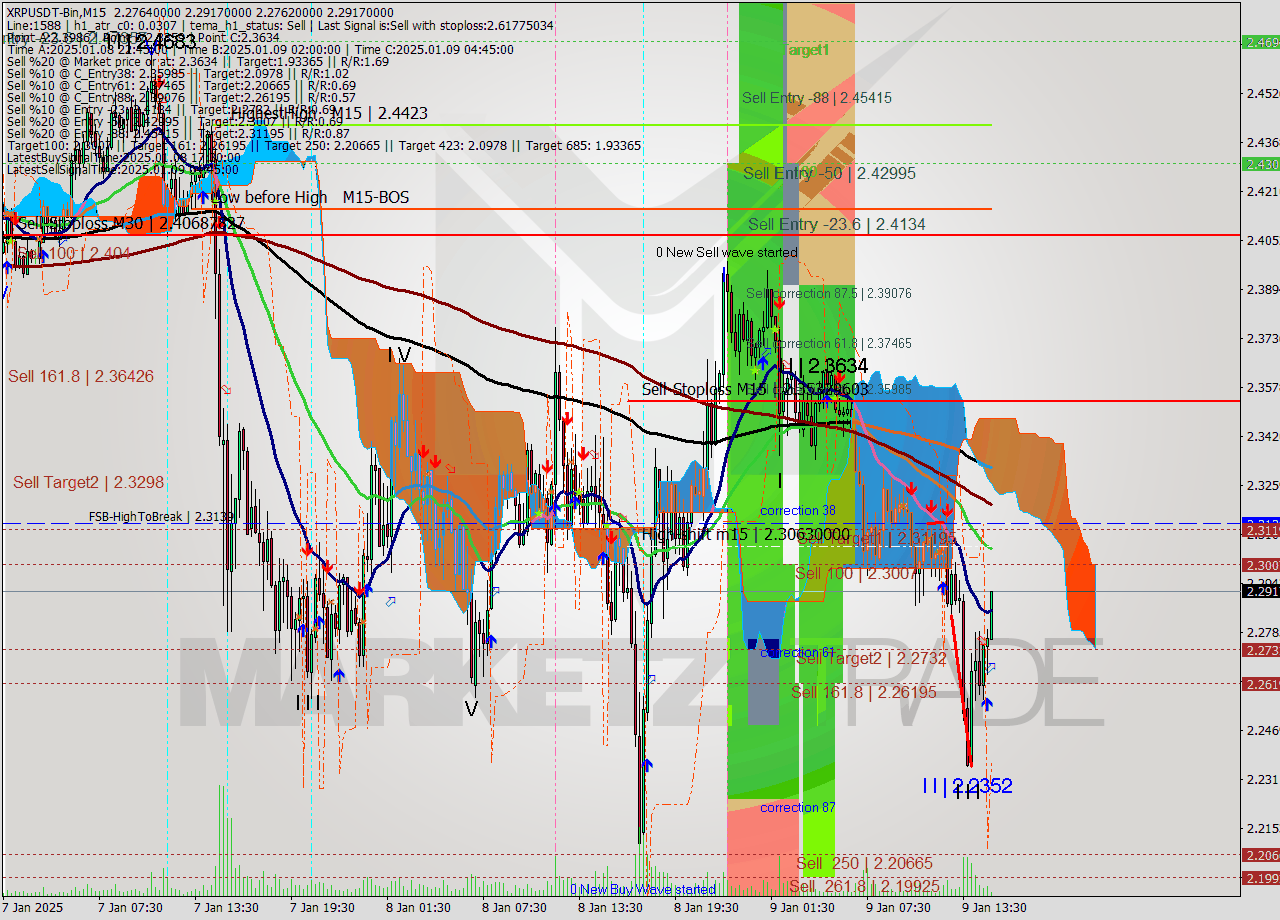The image size is (1280, 920).
Task: Click the '7 Jan 2025' time axis label
Action: pyautogui.click(x=34, y=908)
